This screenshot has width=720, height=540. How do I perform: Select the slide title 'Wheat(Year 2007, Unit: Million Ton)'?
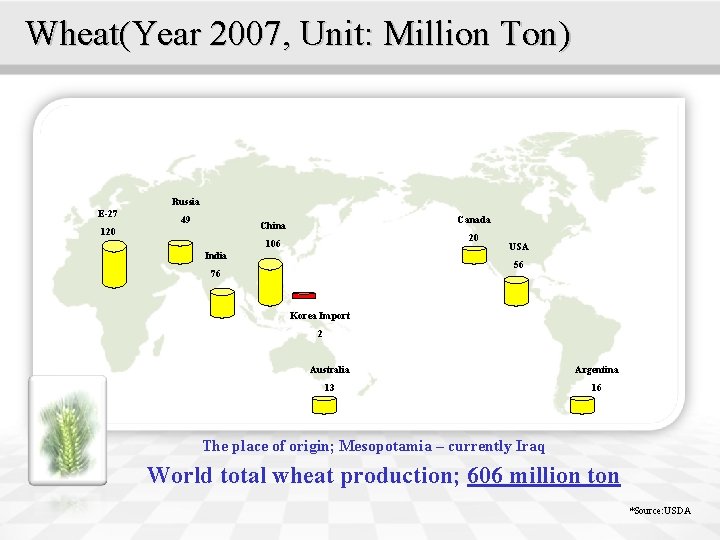click(x=298, y=34)
